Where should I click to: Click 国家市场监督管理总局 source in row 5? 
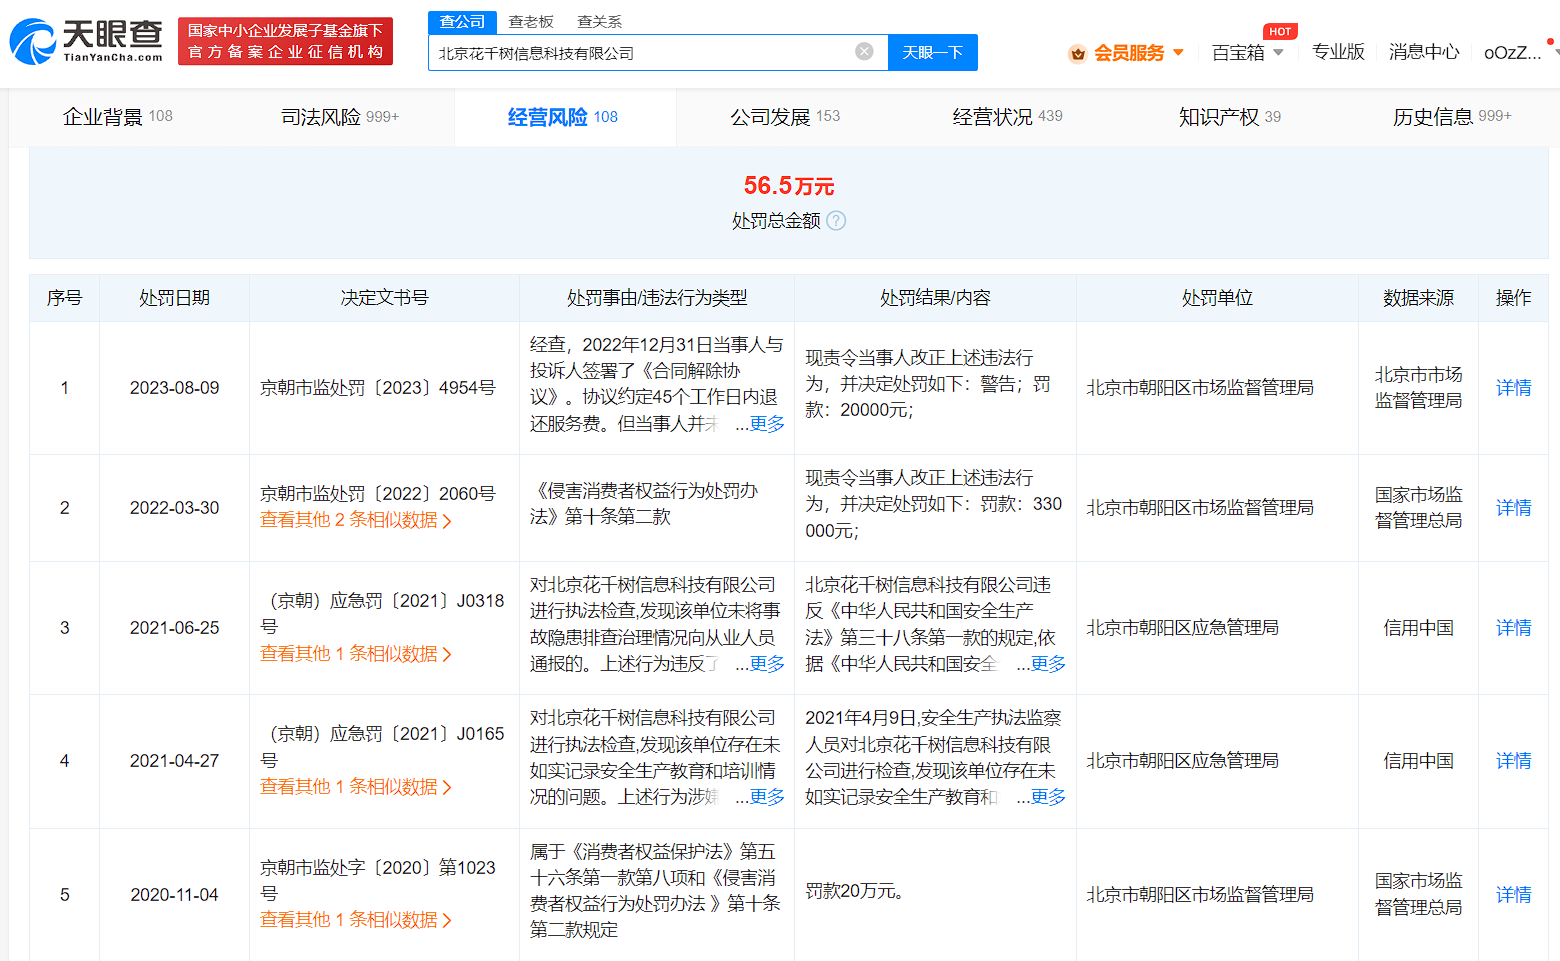coord(1419,894)
